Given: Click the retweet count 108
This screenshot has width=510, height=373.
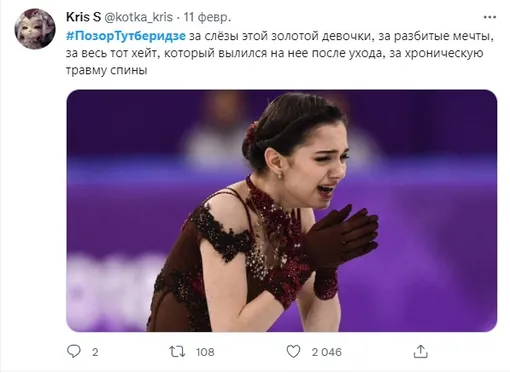Looking at the screenshot, I should click(205, 352).
